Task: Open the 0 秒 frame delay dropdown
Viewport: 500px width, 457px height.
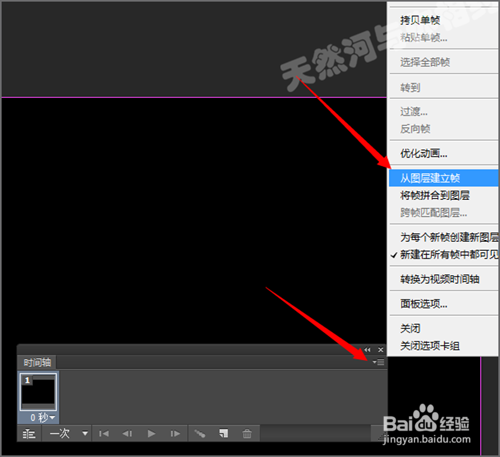Action: point(42,417)
